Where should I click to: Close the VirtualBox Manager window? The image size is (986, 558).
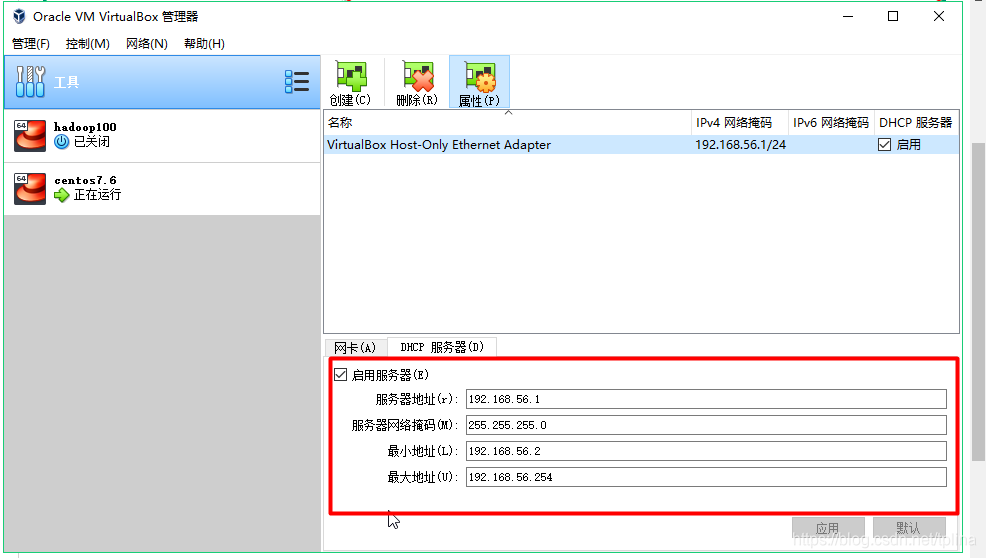939,16
